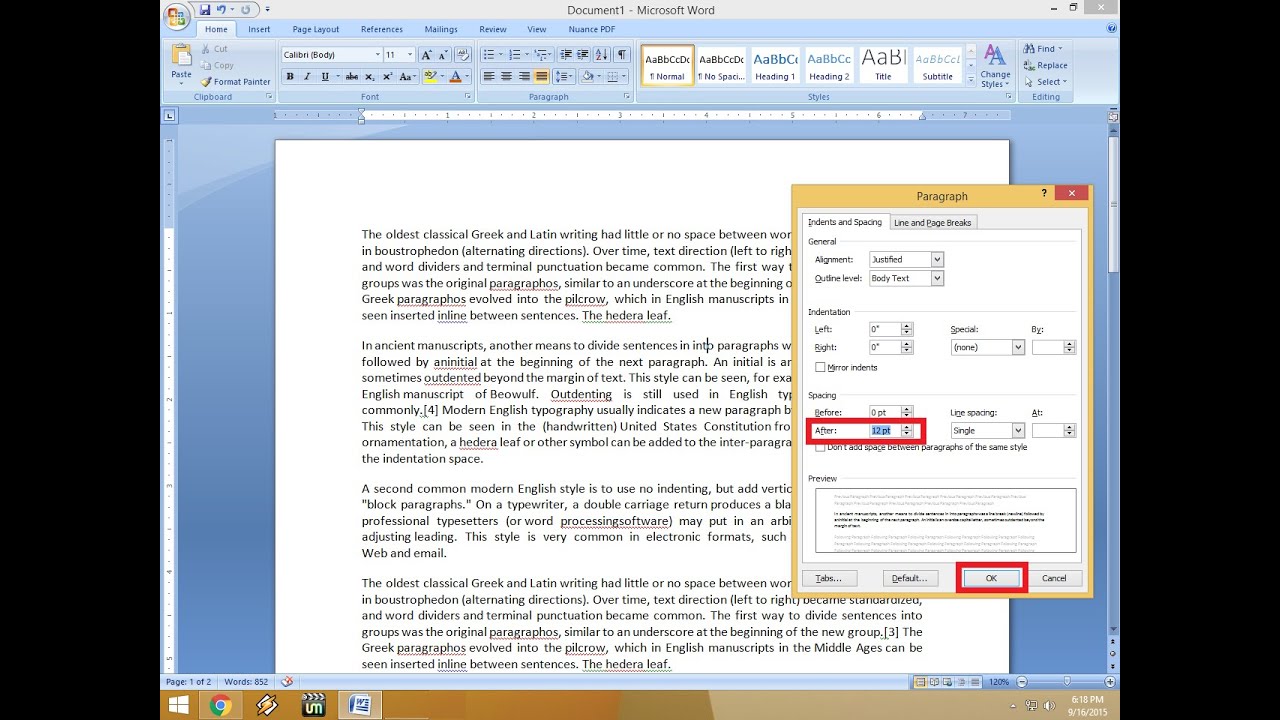The width and height of the screenshot is (1280, 720).
Task: Click the Format Painter
Action: (x=235, y=82)
